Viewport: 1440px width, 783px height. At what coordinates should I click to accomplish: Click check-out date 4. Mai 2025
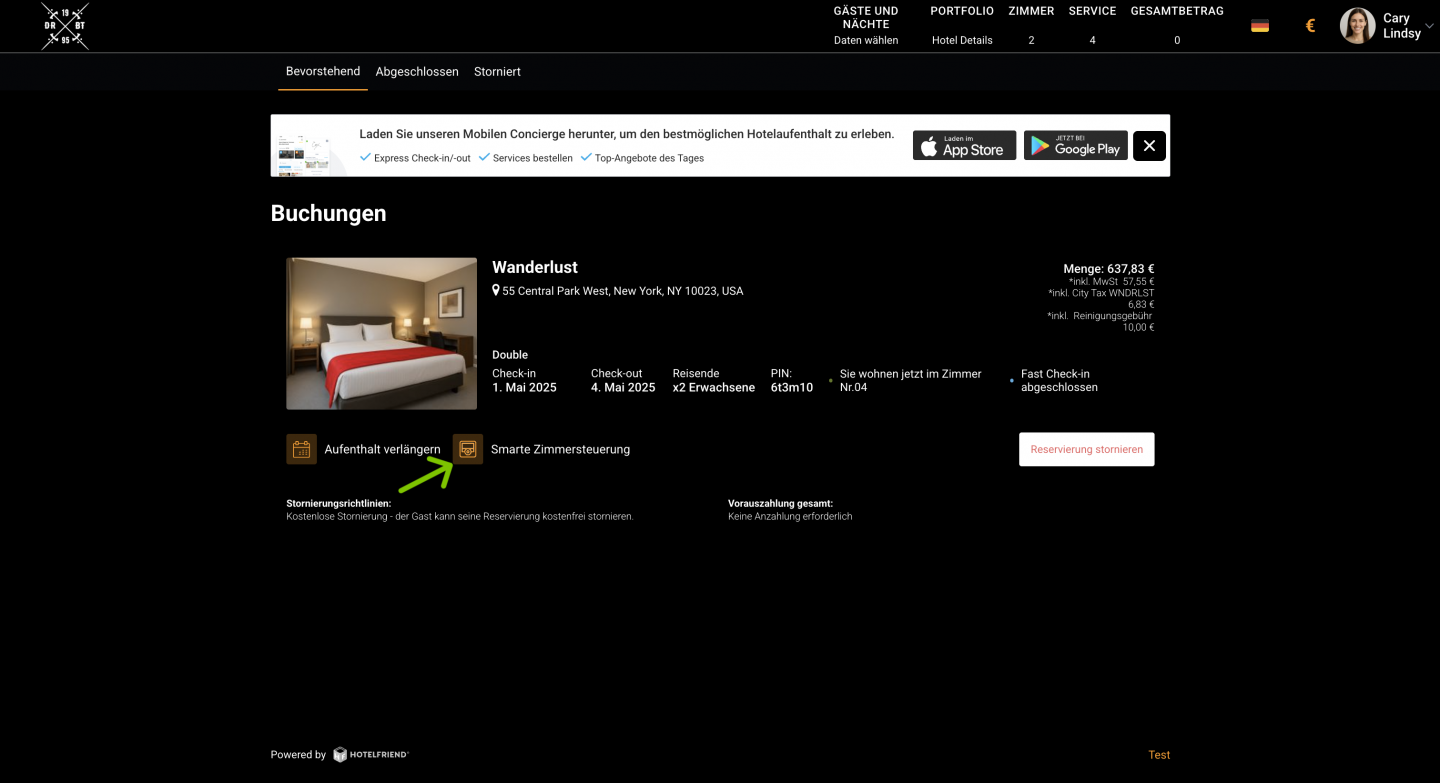[623, 387]
